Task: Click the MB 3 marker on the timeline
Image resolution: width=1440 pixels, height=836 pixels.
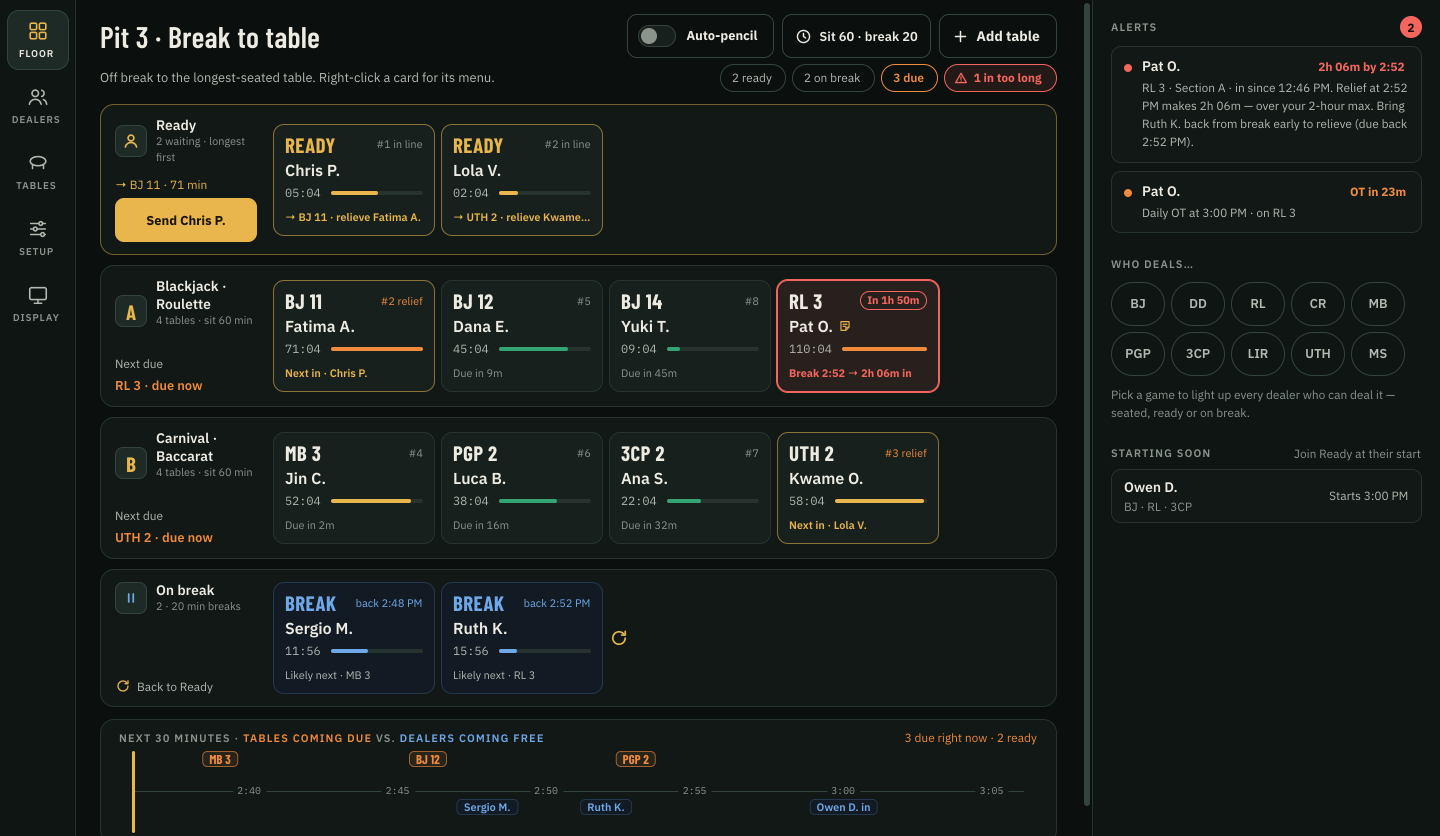Action: (220, 760)
